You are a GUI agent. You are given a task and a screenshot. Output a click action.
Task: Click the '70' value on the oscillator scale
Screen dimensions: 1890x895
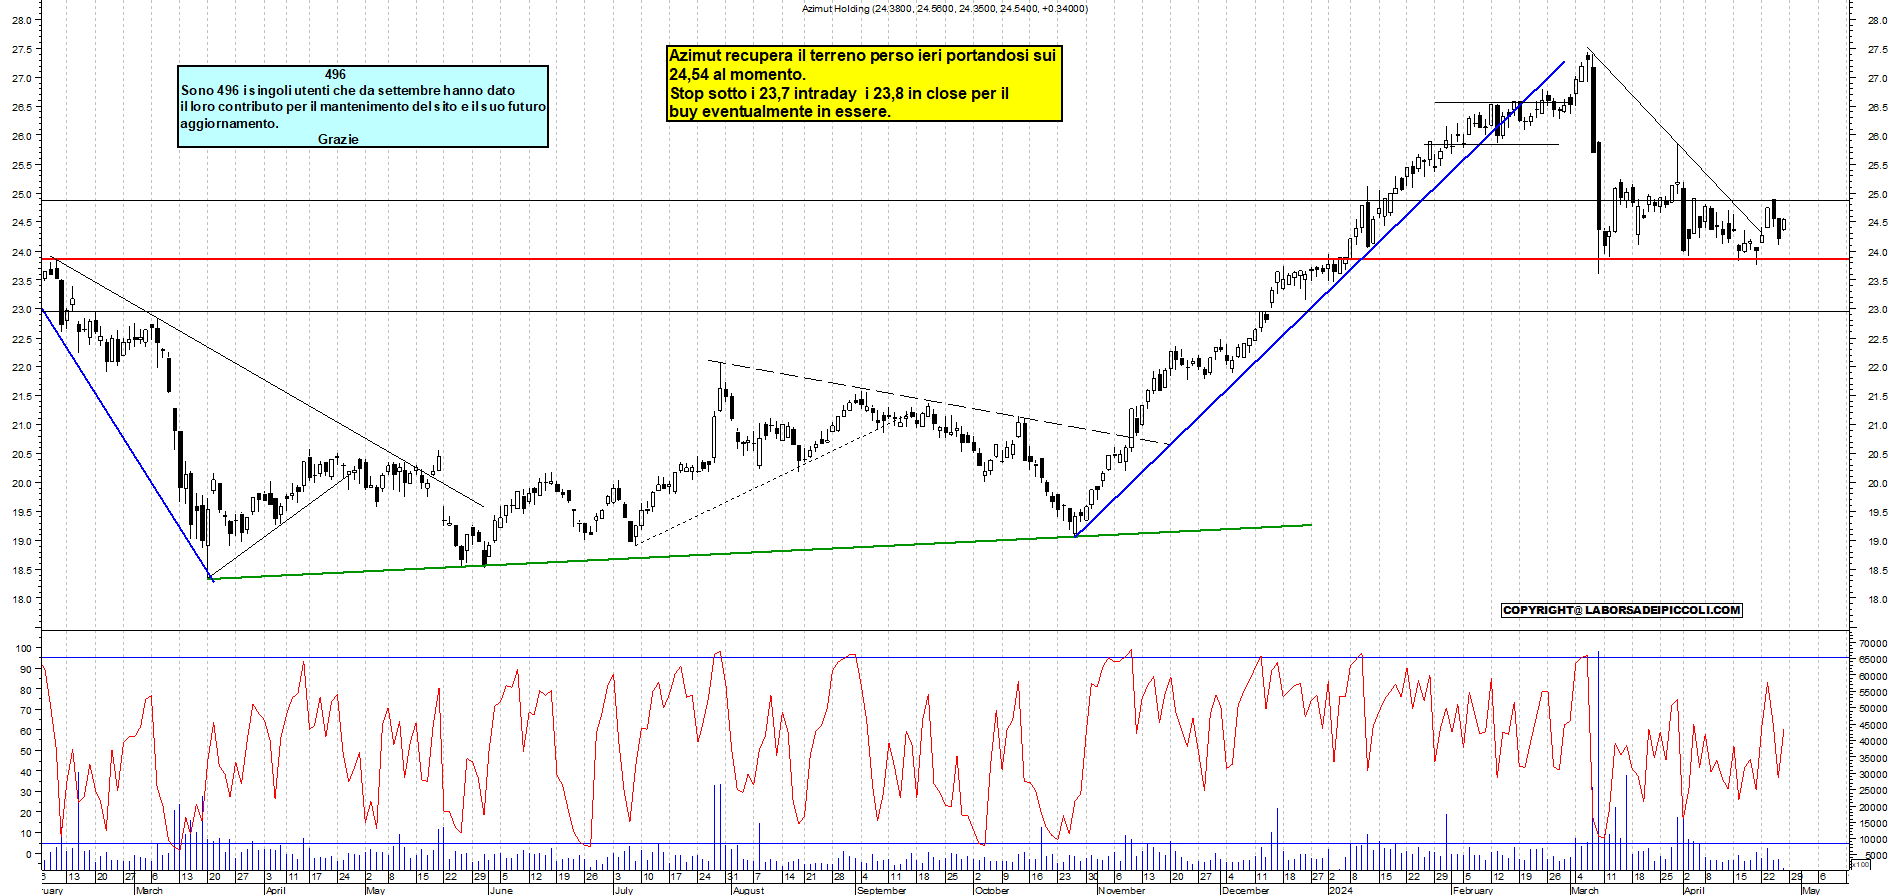pyautogui.click(x=26, y=710)
